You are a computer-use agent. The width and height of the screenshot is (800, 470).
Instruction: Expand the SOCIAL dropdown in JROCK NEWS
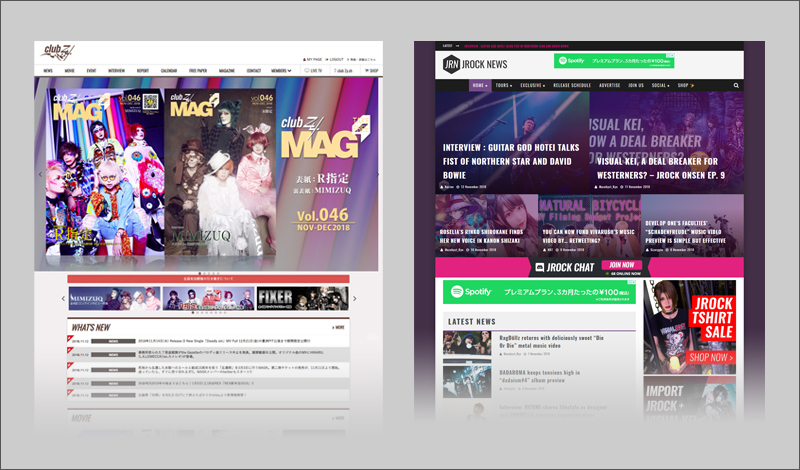pos(660,85)
